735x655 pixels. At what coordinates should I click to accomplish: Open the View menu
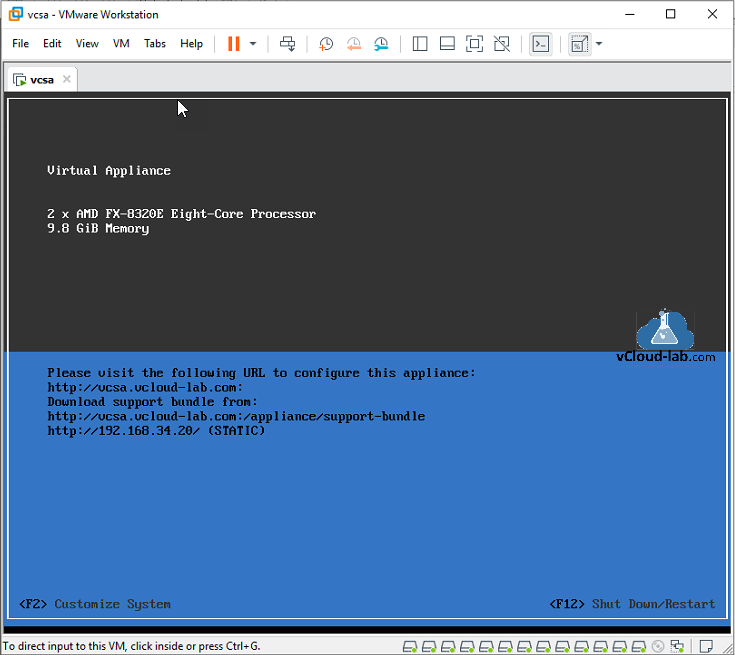point(87,44)
